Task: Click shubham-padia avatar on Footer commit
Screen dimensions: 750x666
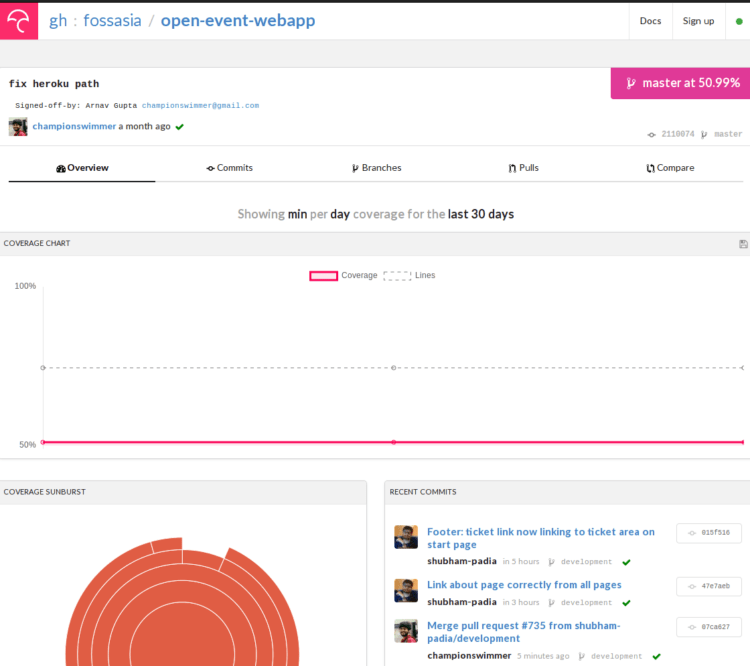Action: tap(406, 537)
